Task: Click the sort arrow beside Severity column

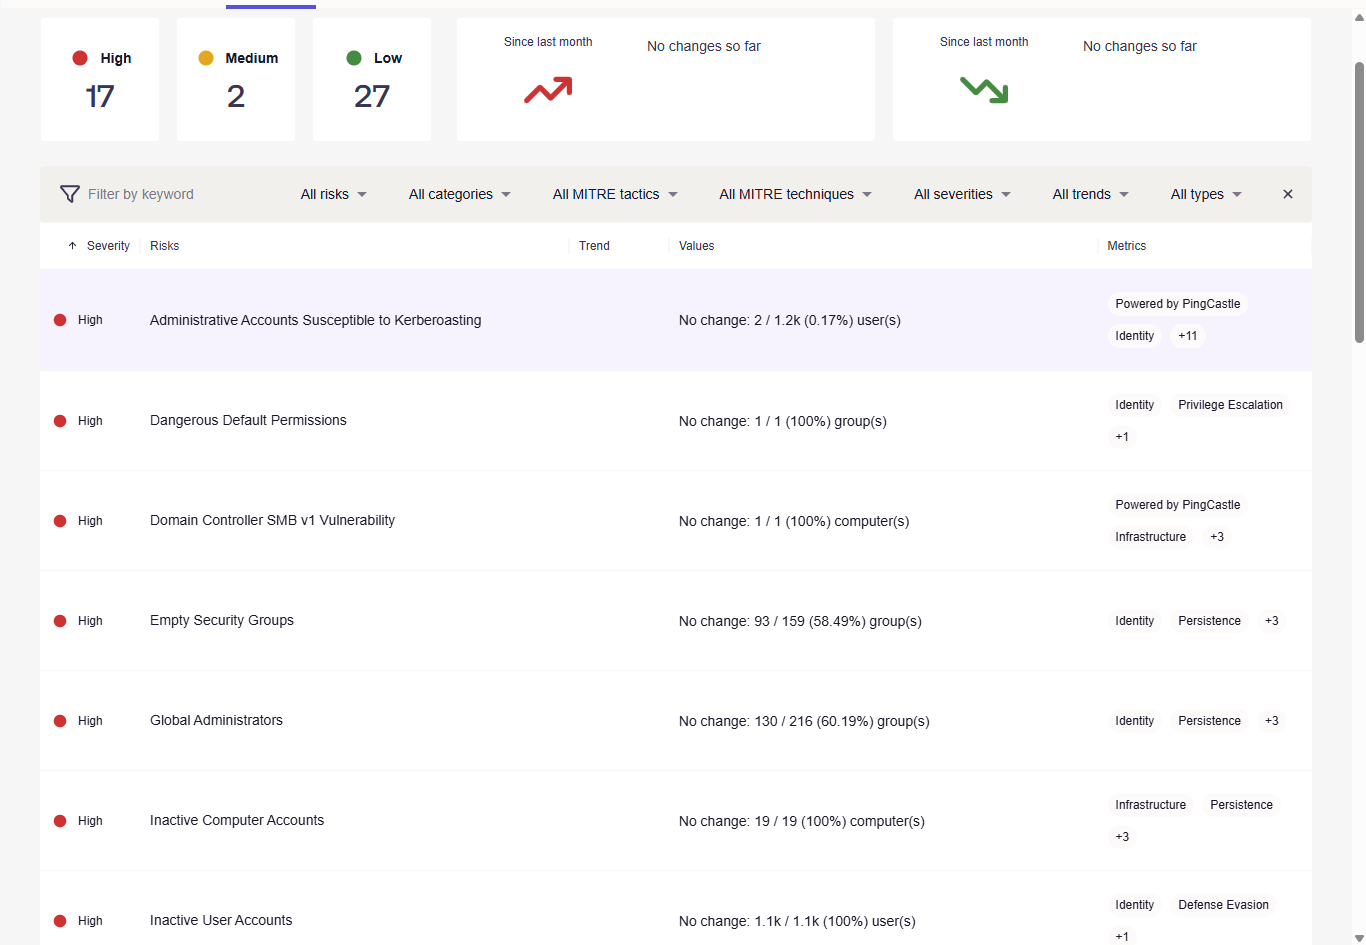Action: (x=71, y=245)
